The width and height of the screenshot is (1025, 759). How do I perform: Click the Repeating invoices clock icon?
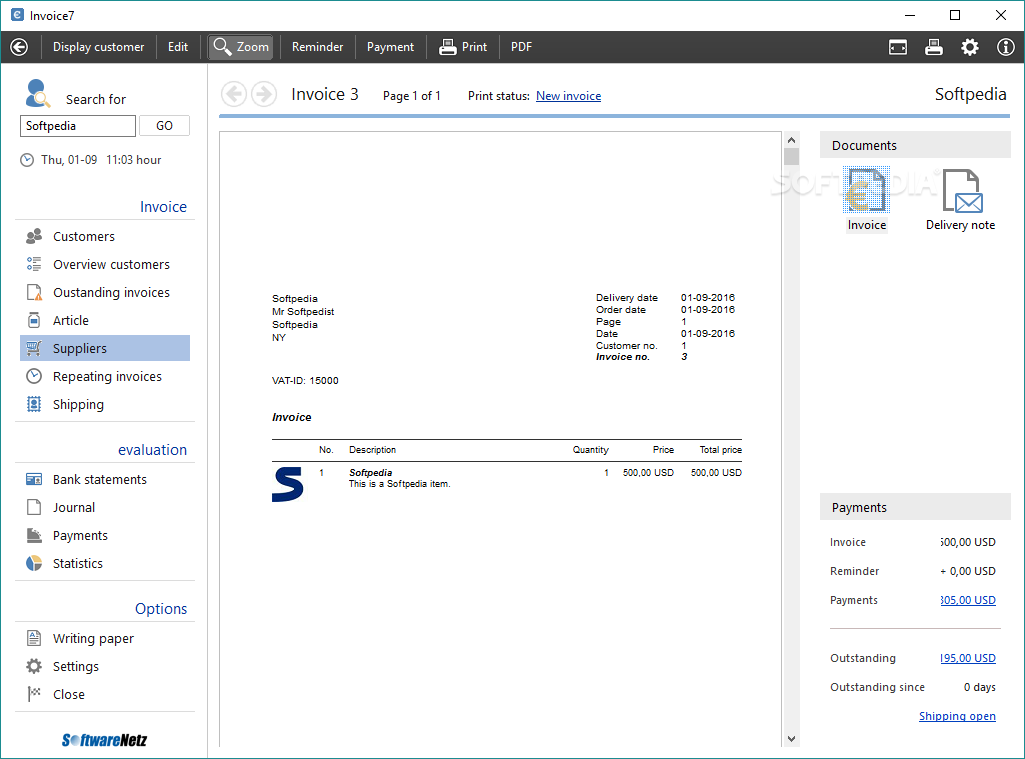click(34, 377)
